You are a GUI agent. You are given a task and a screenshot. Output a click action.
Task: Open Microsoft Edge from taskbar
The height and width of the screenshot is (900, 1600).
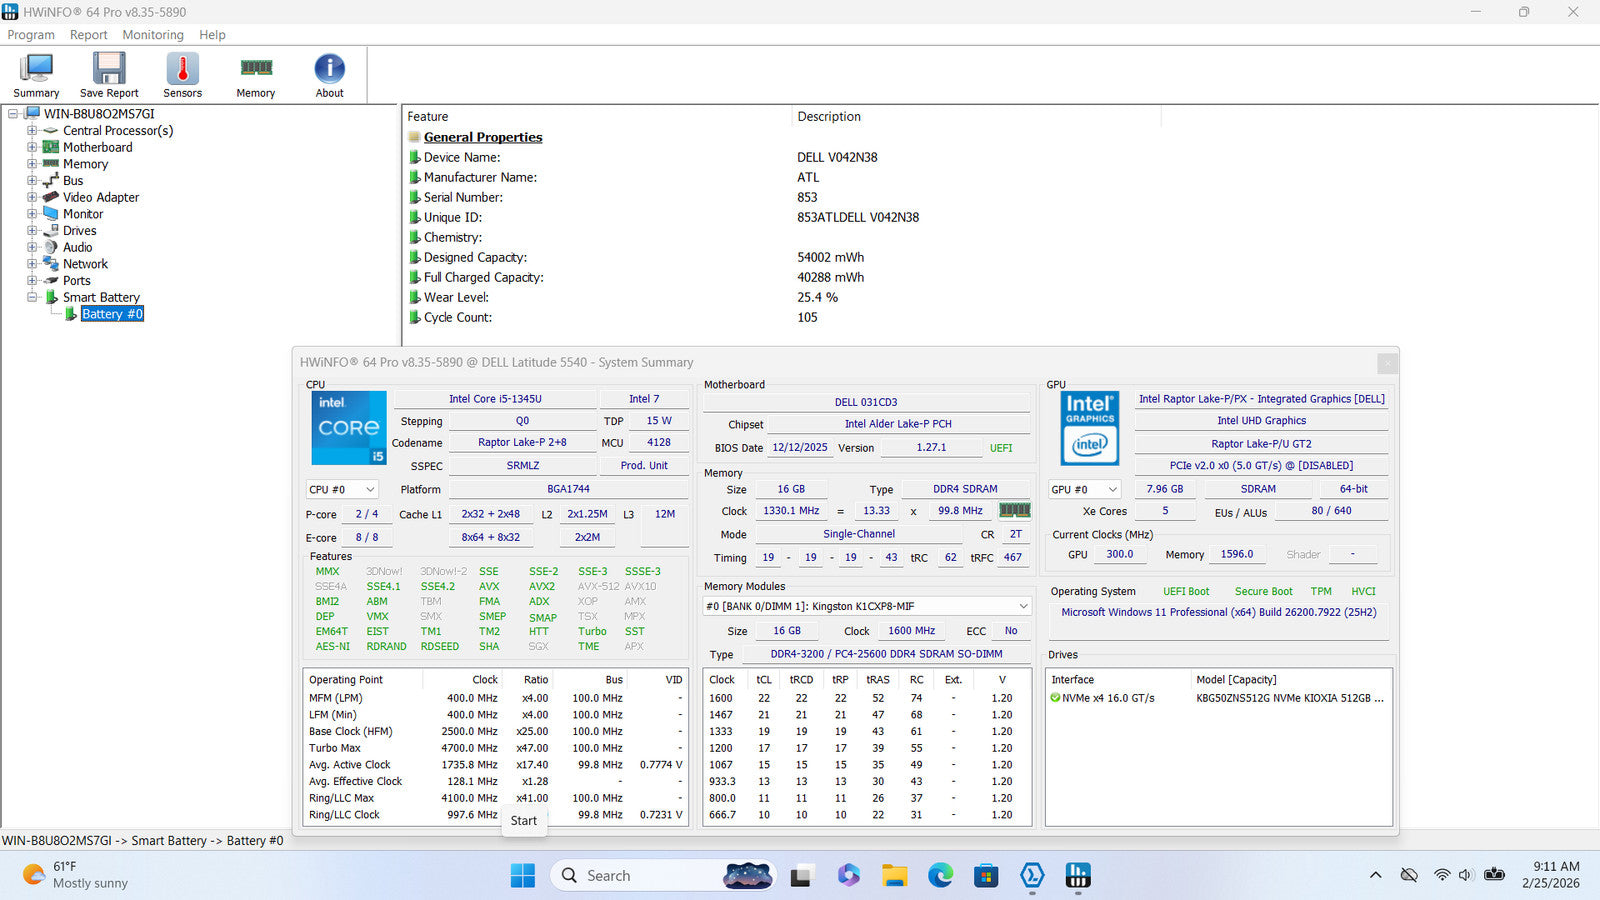tap(940, 876)
